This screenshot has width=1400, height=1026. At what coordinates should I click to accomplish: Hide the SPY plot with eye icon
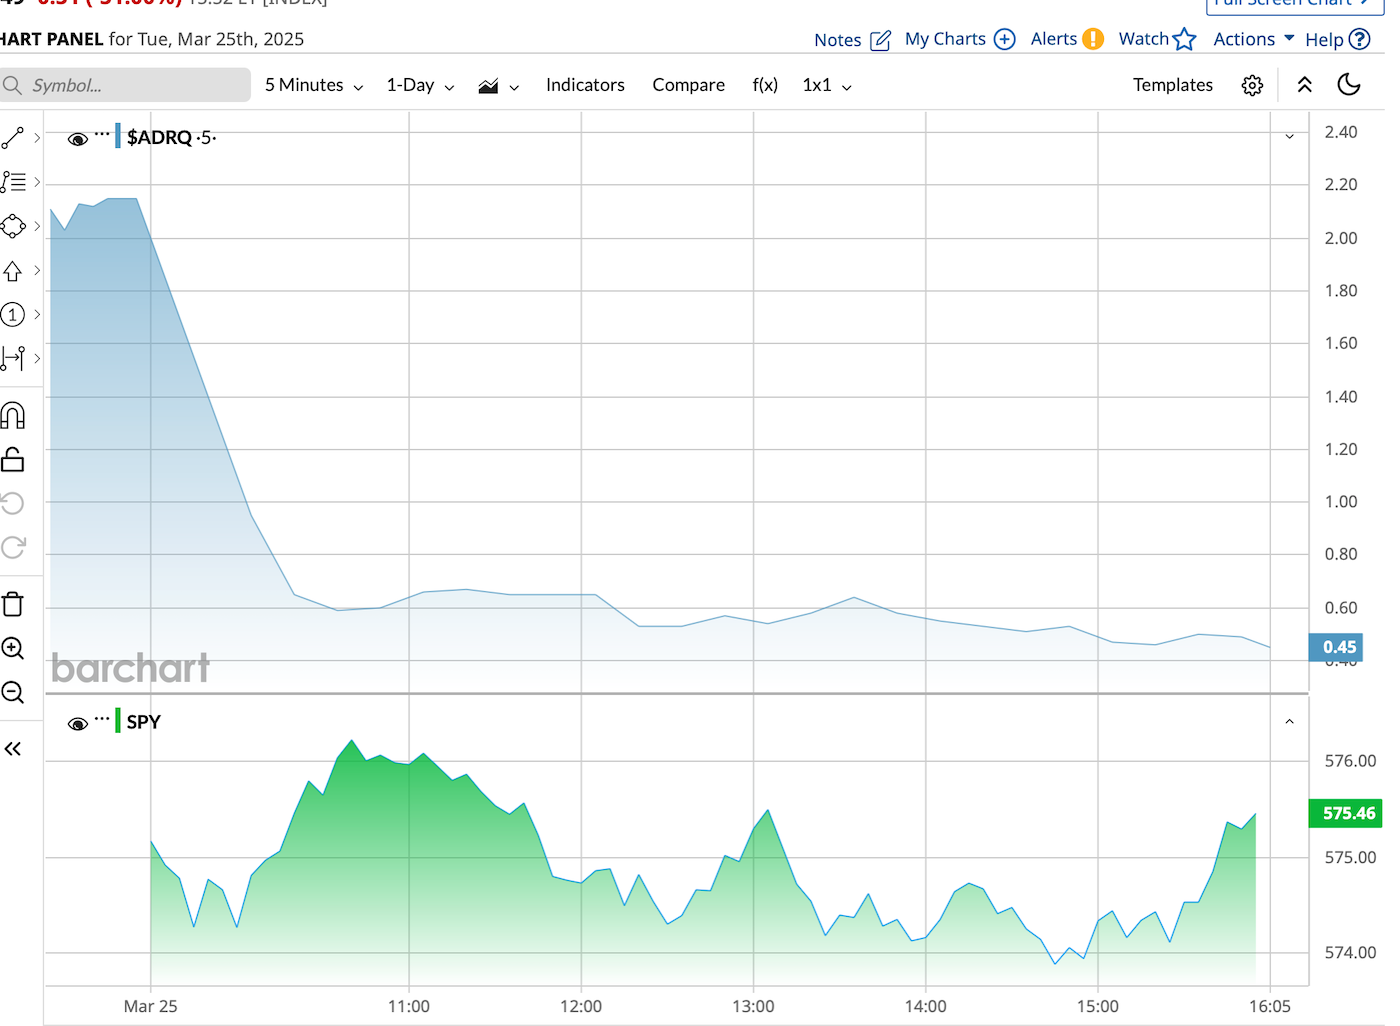77,724
